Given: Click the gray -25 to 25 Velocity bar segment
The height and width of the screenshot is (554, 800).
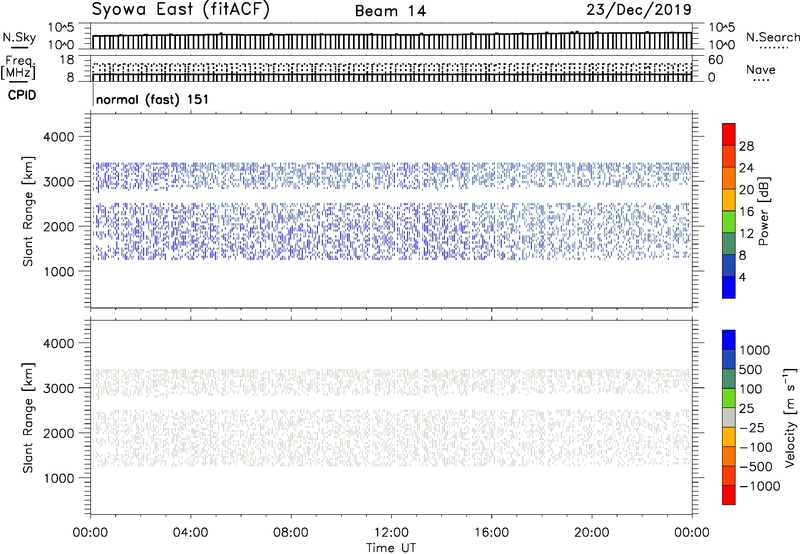Looking at the screenshot, I should point(729,417).
